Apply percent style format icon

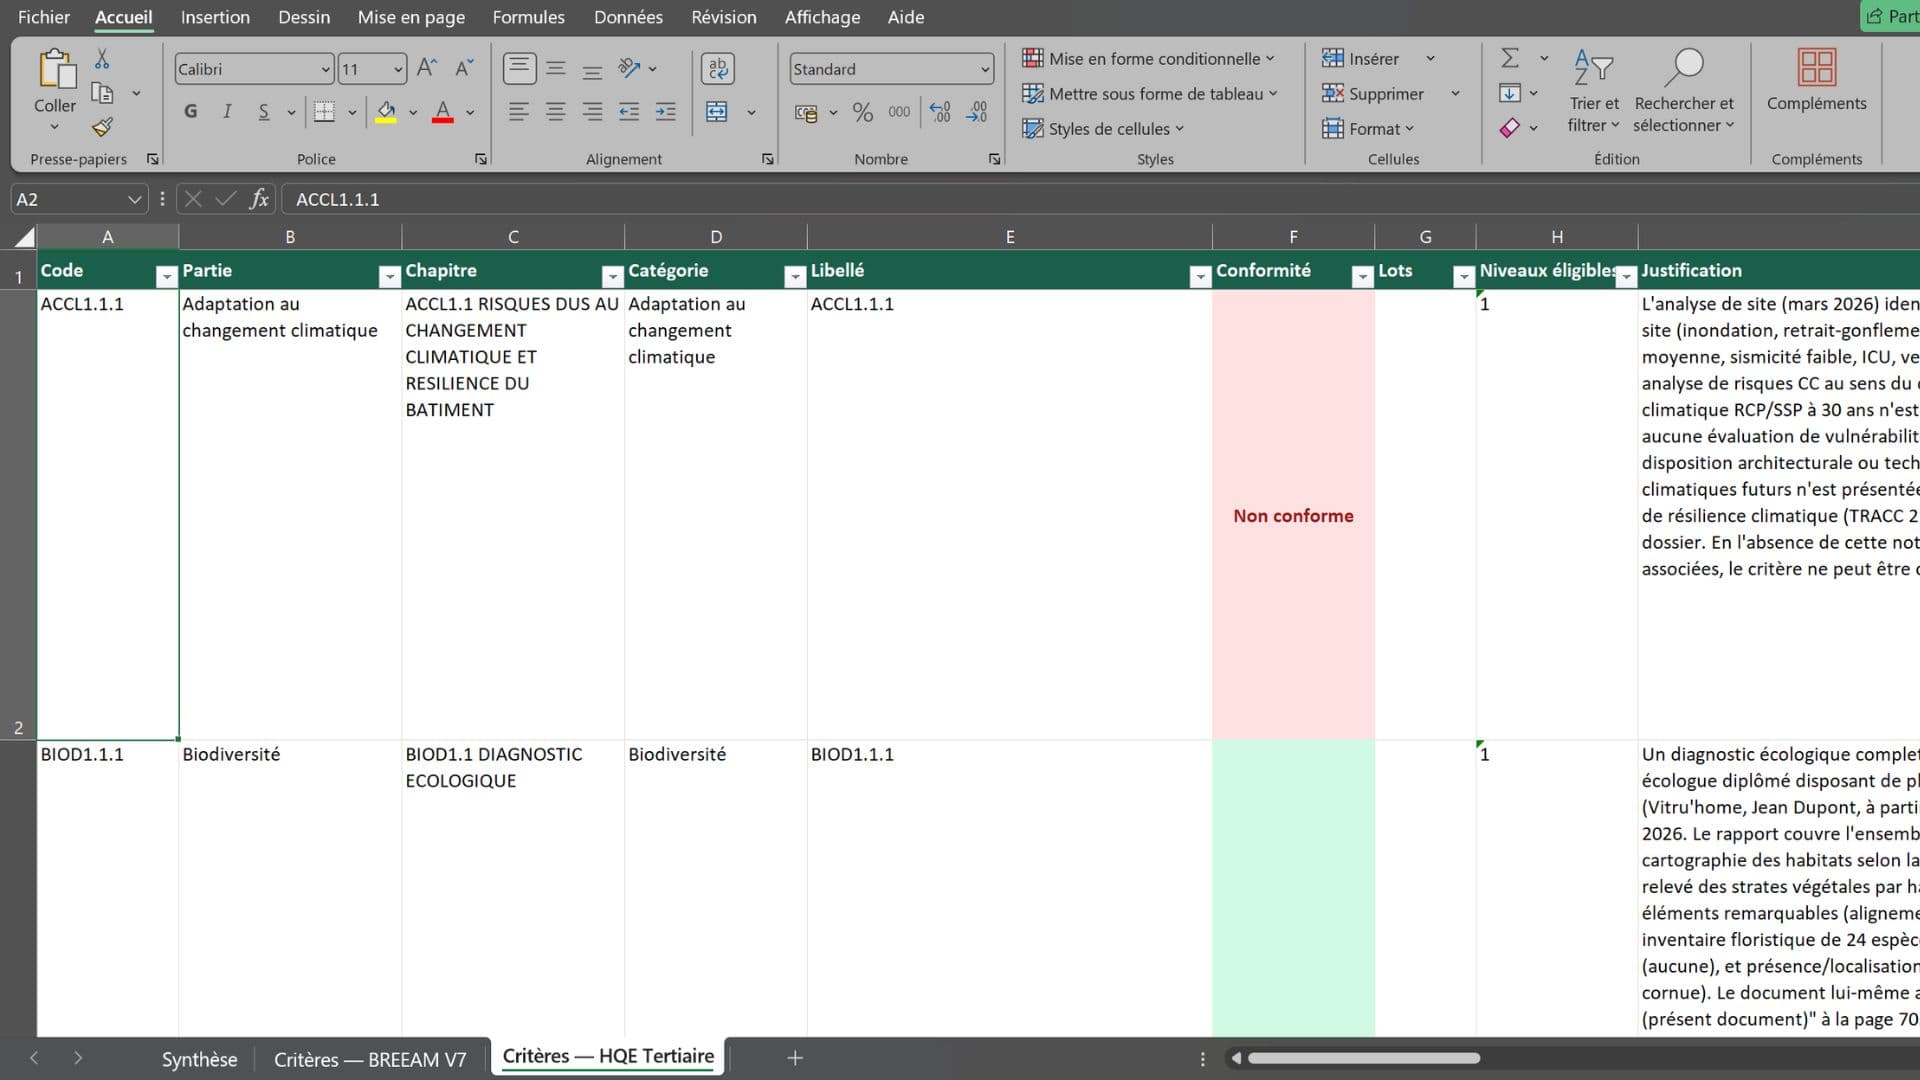point(863,112)
